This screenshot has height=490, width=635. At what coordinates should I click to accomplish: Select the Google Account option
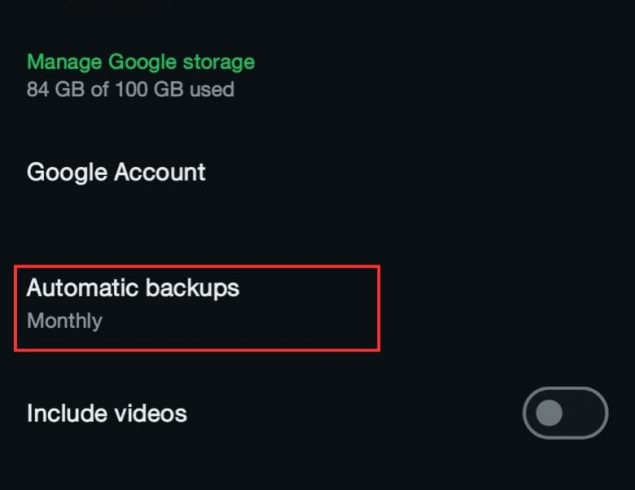pos(116,172)
